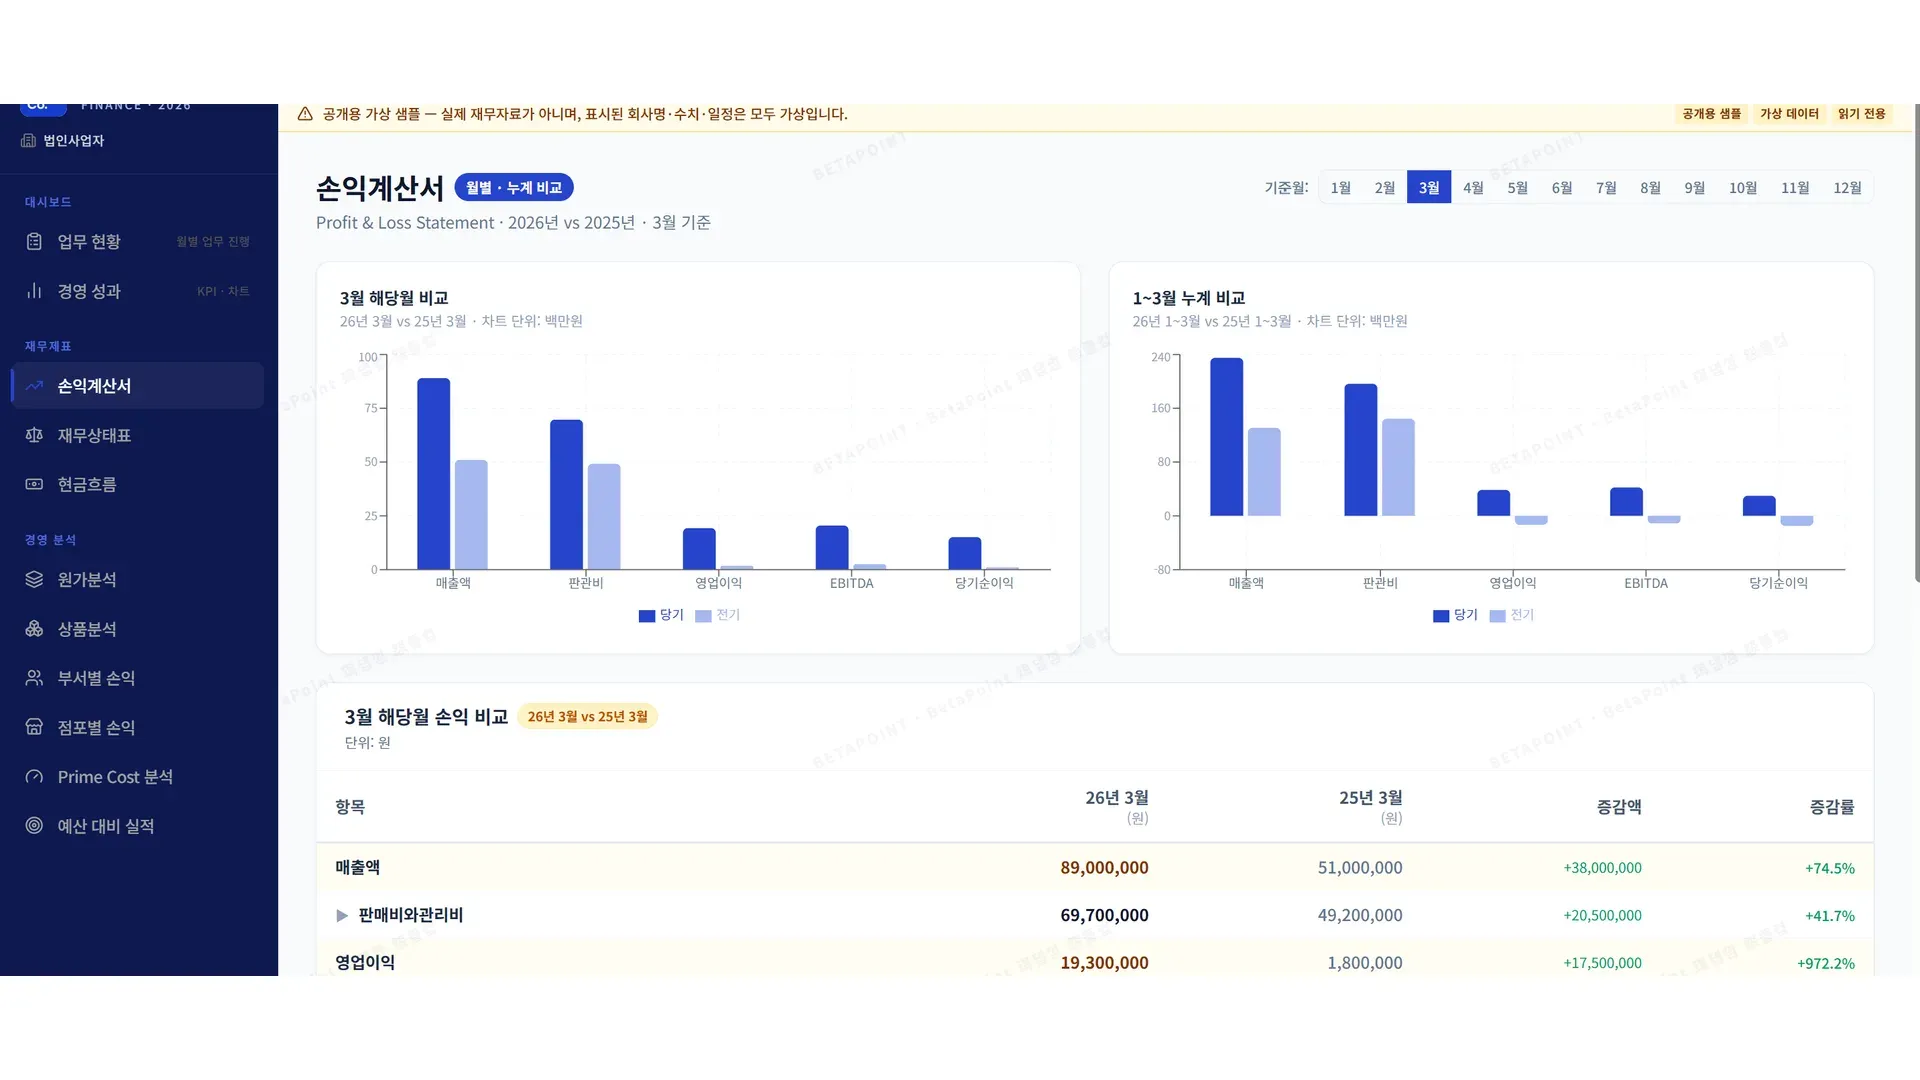Open the 업무 현황 dashboard page
This screenshot has height=1080, width=1920.
point(138,242)
